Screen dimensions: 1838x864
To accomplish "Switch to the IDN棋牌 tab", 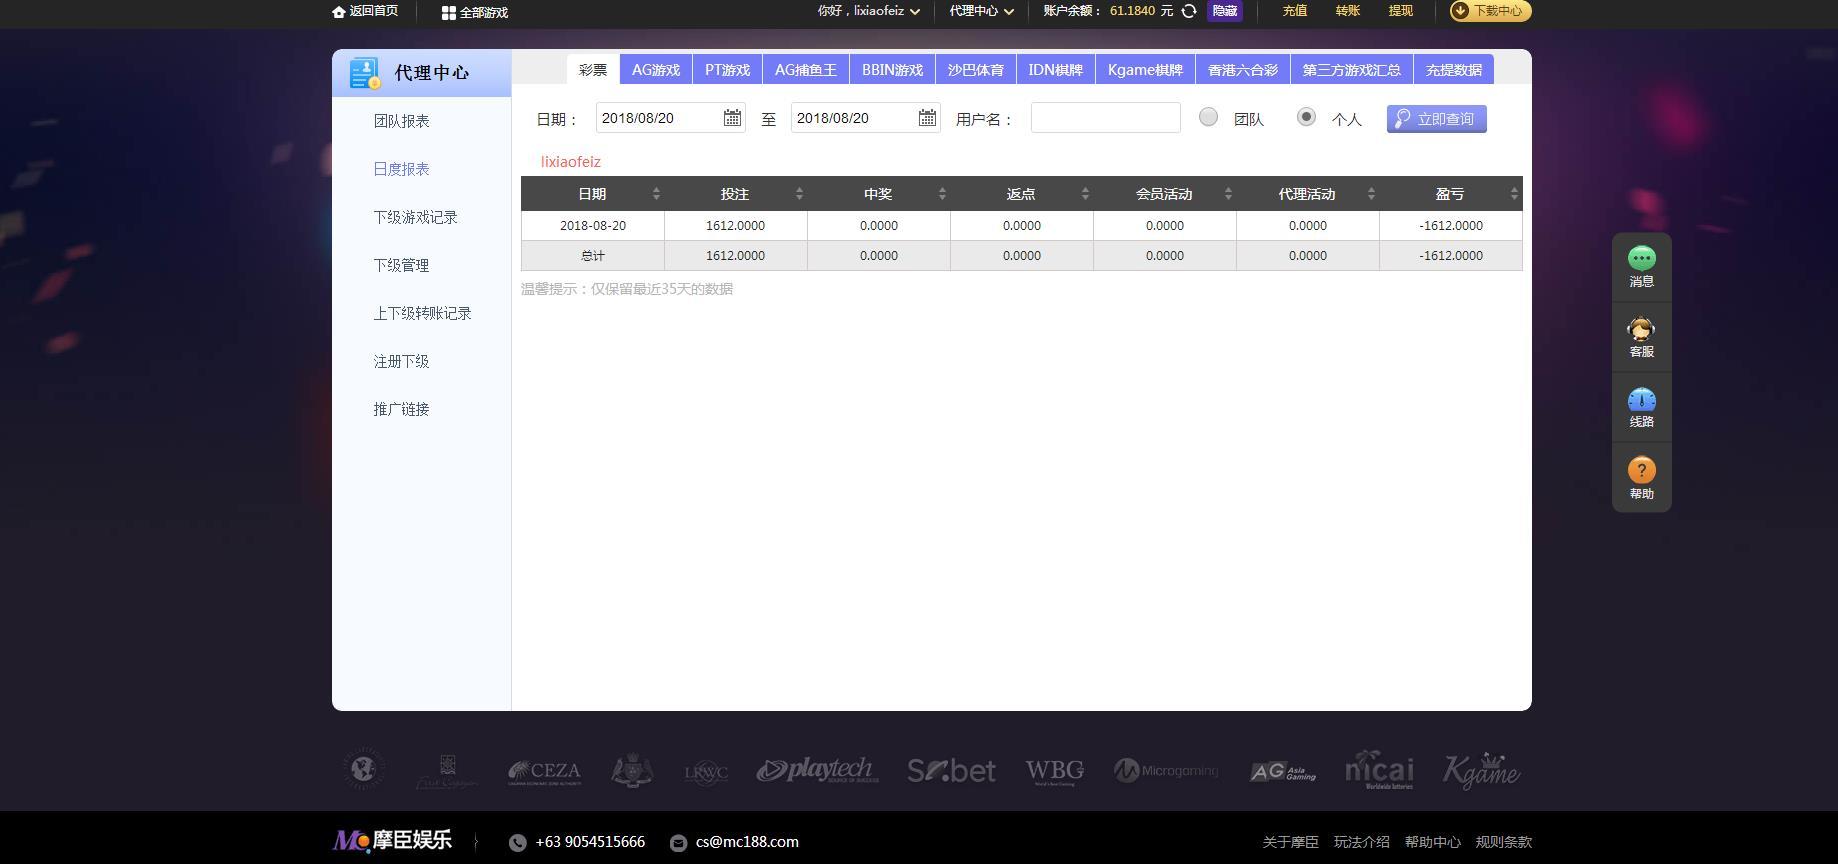I will 1056,69.
